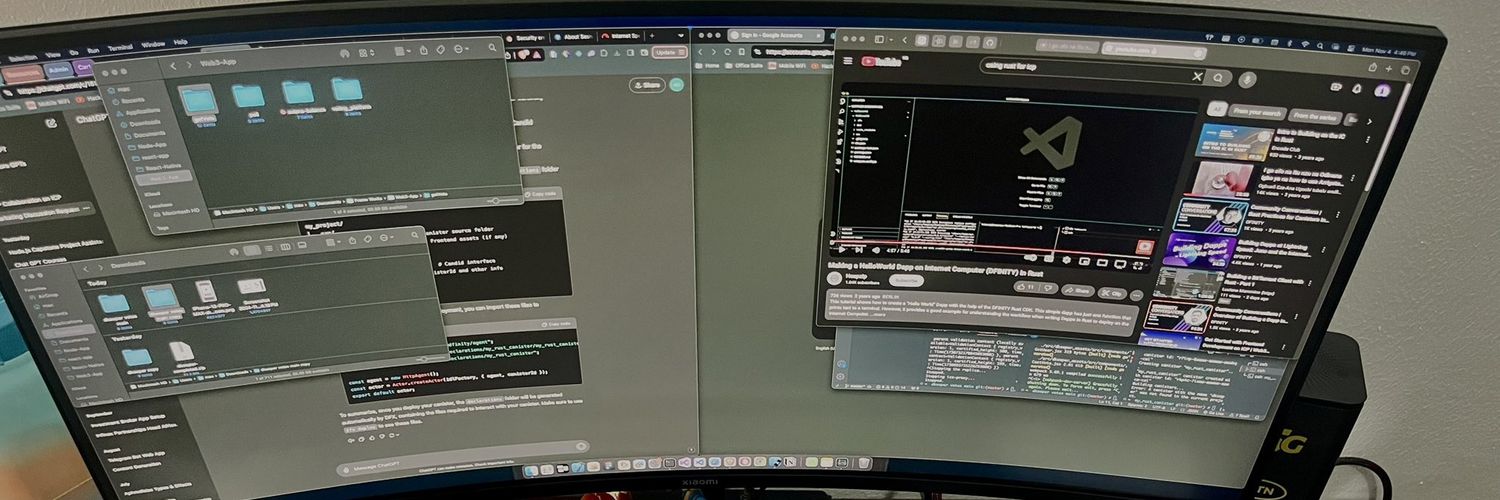Click the YouTube voice search microphone
The image size is (1500, 500).
pos(1247,80)
